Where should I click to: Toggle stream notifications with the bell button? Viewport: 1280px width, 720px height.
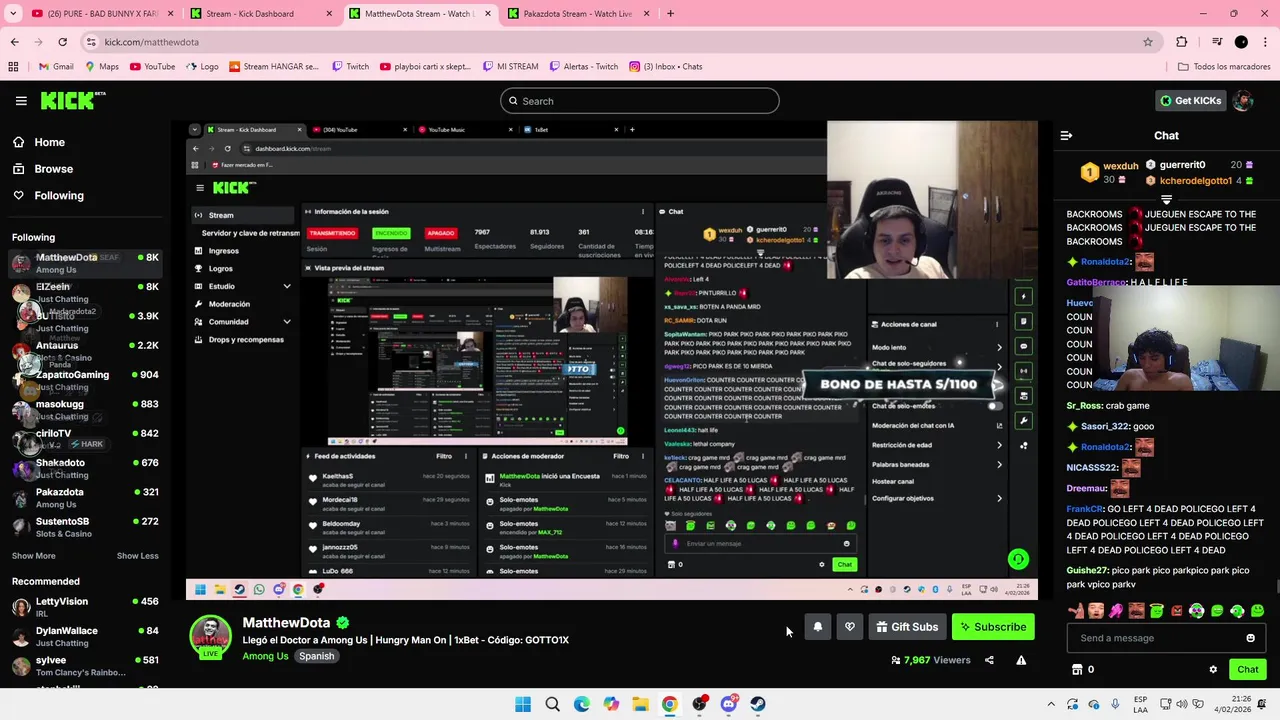pos(817,627)
